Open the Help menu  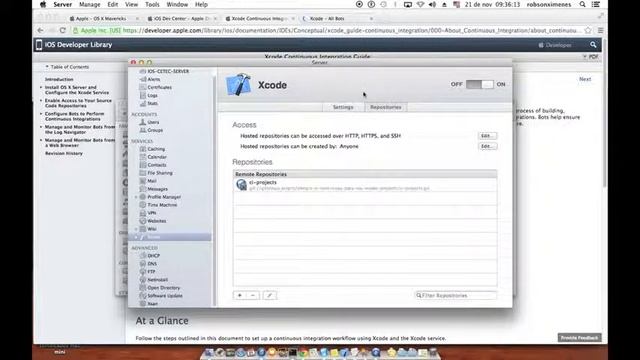click(x=201, y=4)
